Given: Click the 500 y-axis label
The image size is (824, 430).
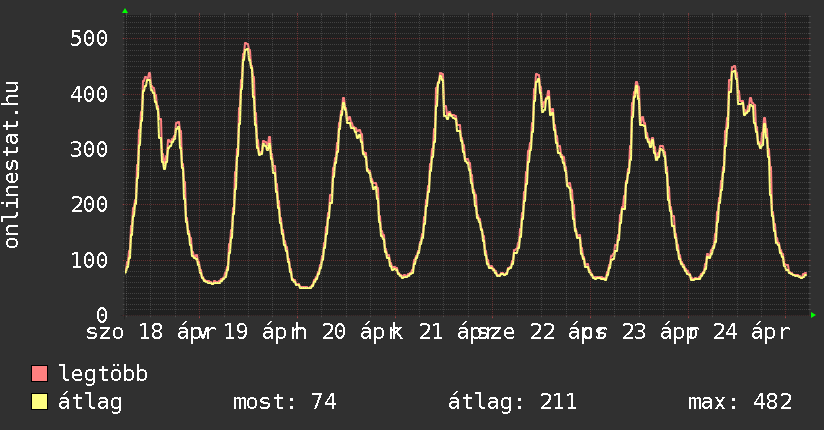Looking at the screenshot, I should tap(89, 39).
